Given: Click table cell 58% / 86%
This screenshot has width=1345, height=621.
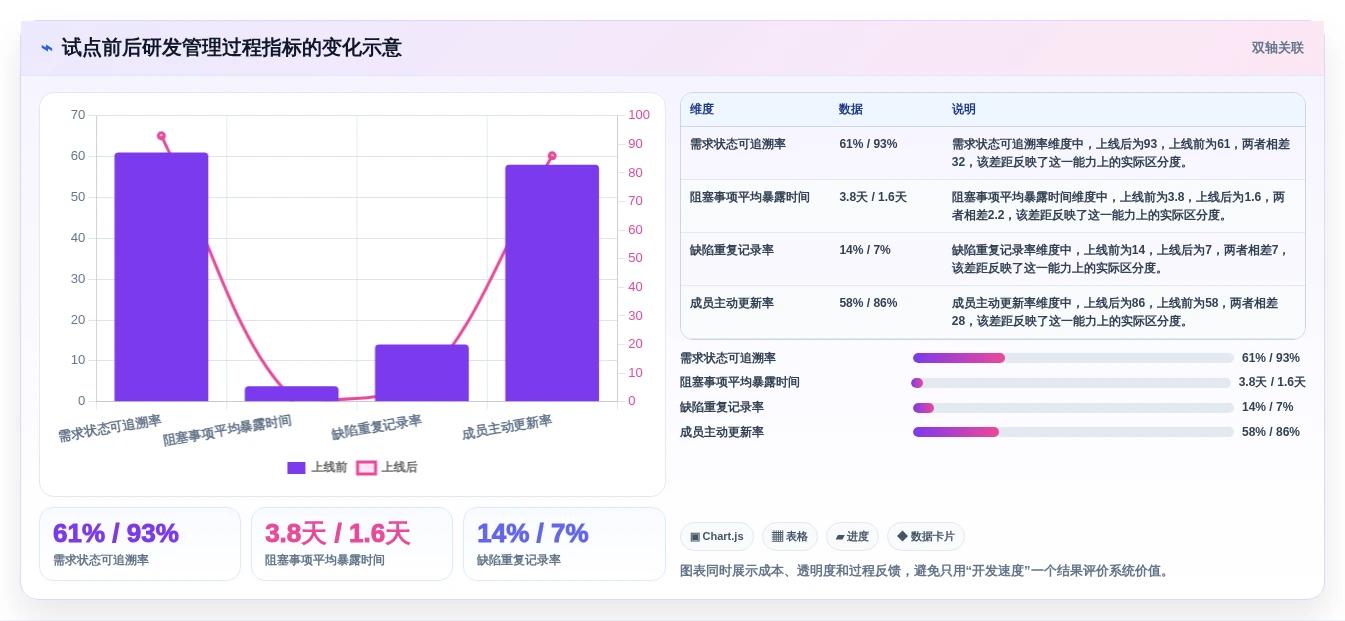Looking at the screenshot, I should coord(868,303).
